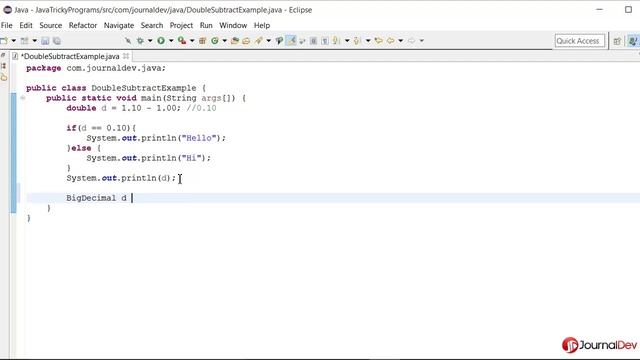Click the Debug bug icon
This screenshot has height=360, width=640.
pyautogui.click(x=140, y=41)
